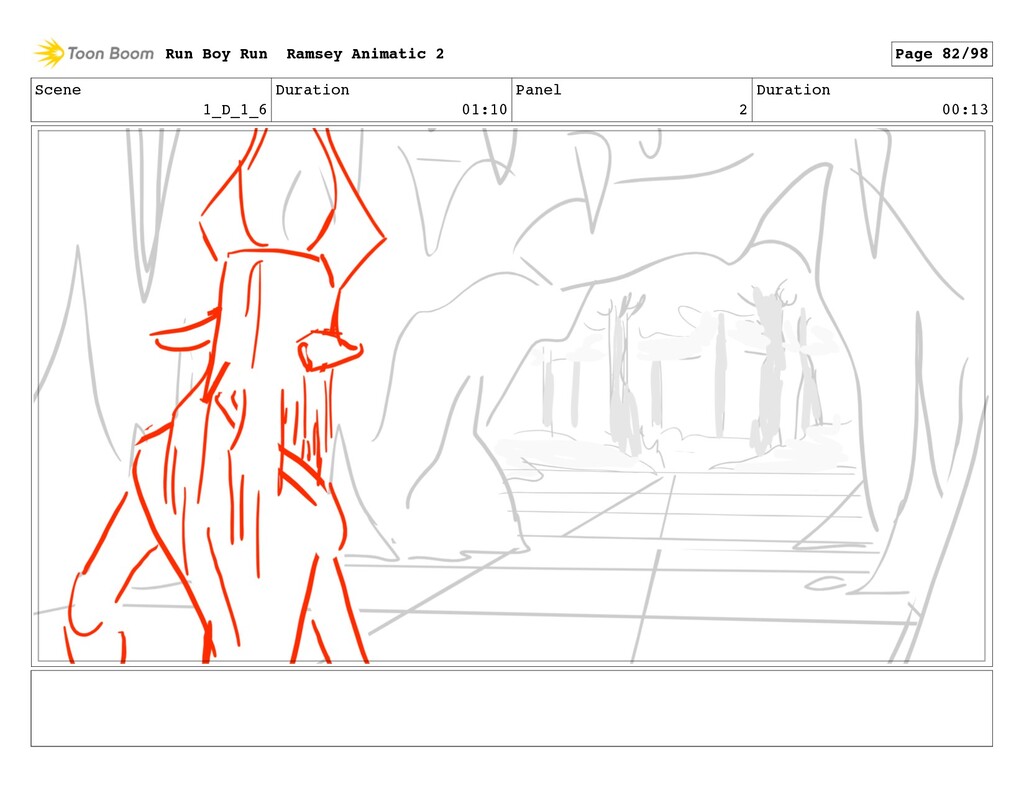The image size is (1024, 793).
Task: Select the 'Duration' label beside the Panel cell
Action: click(793, 90)
